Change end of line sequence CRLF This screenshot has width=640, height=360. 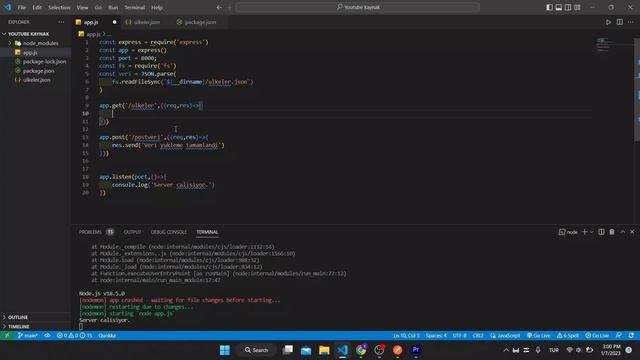(478, 336)
